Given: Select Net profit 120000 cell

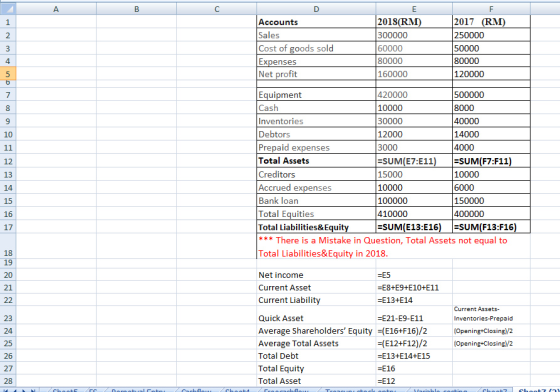Looking at the screenshot, I should pos(491,74).
